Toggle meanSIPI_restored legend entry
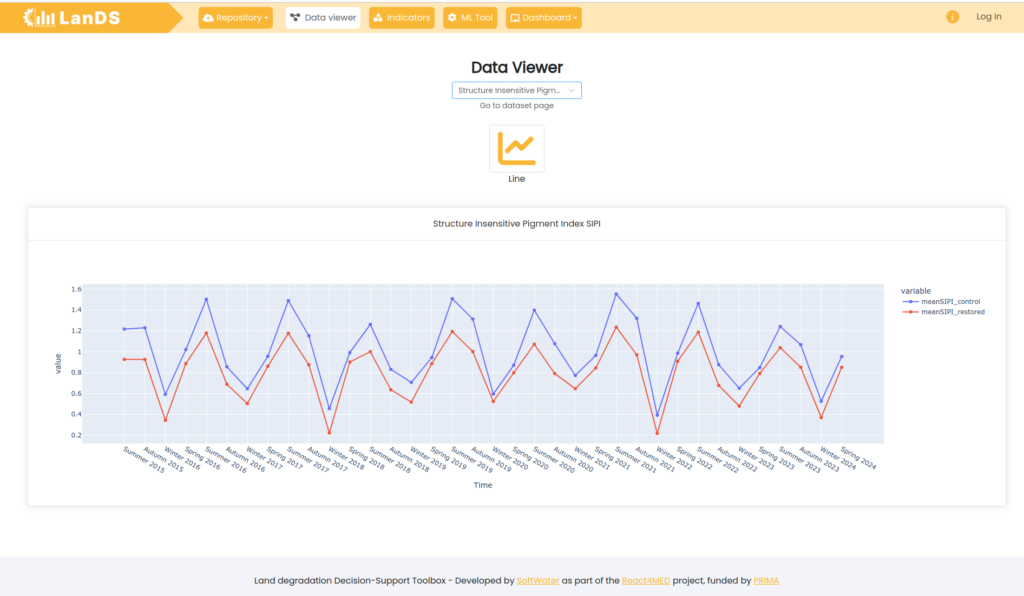 944,312
